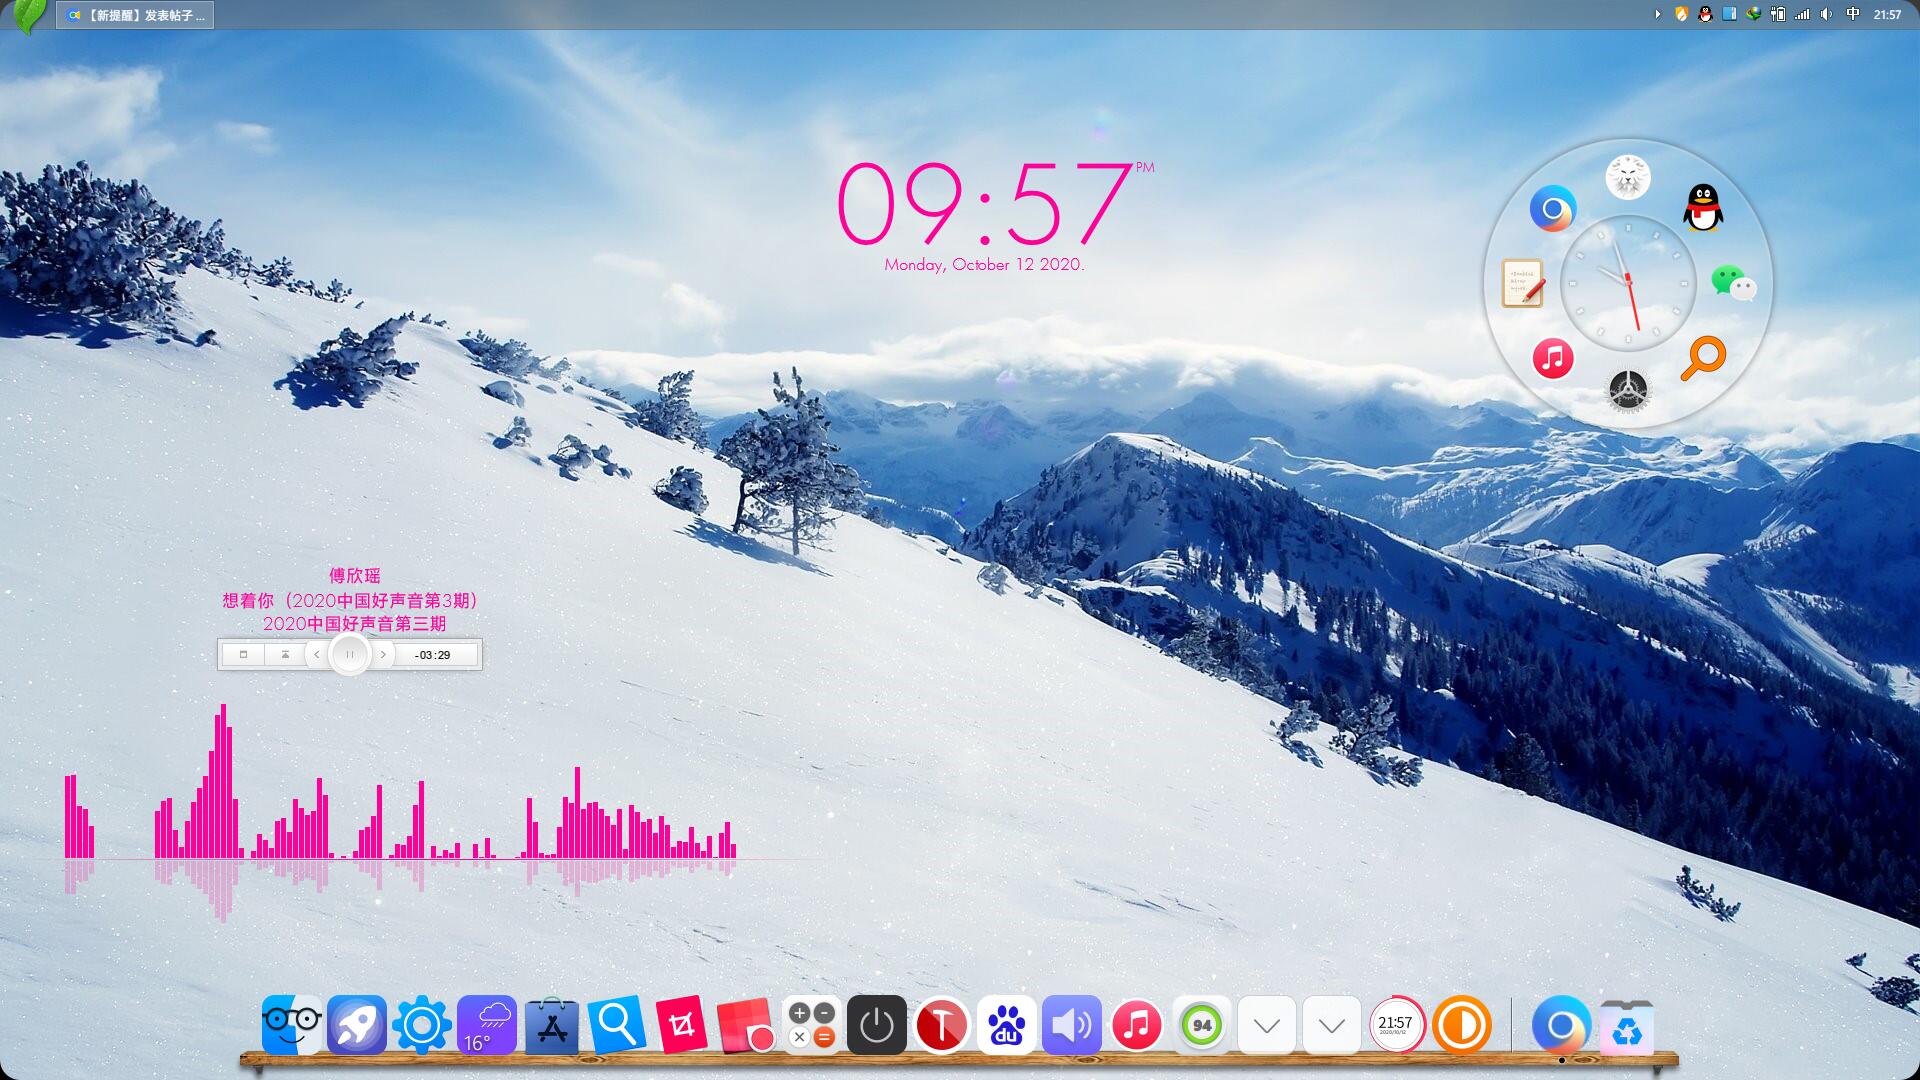Open the Finder face icon in dock
1920x1080 pixels.
292,1025
